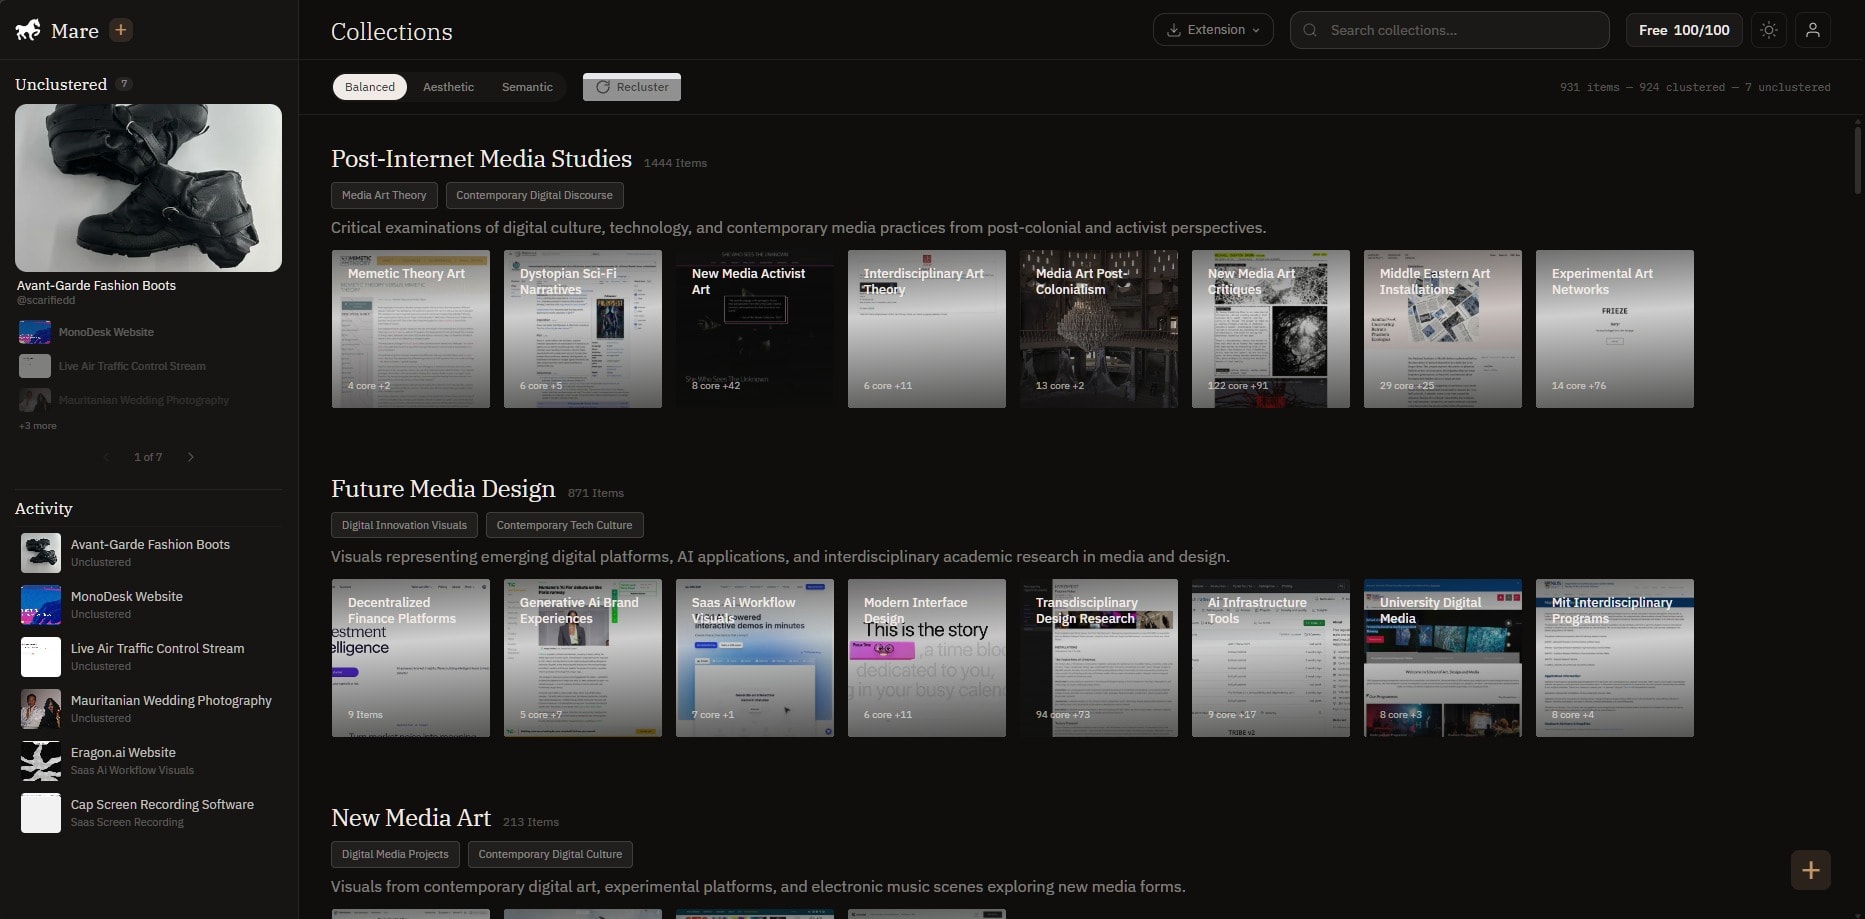The width and height of the screenshot is (1865, 919).
Task: Switch to the Semantic tab
Action: 527,87
